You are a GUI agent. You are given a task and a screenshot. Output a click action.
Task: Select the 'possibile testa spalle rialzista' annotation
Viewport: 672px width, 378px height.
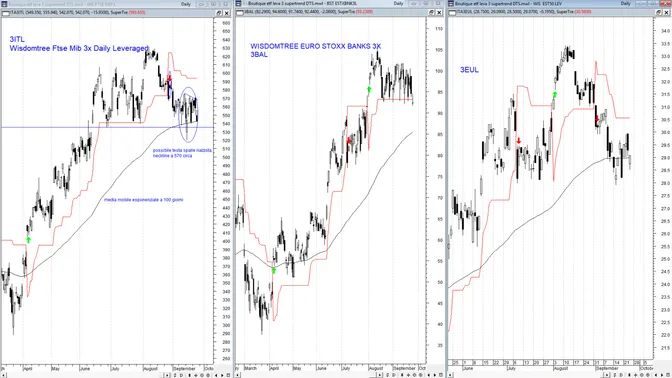[x=182, y=150]
